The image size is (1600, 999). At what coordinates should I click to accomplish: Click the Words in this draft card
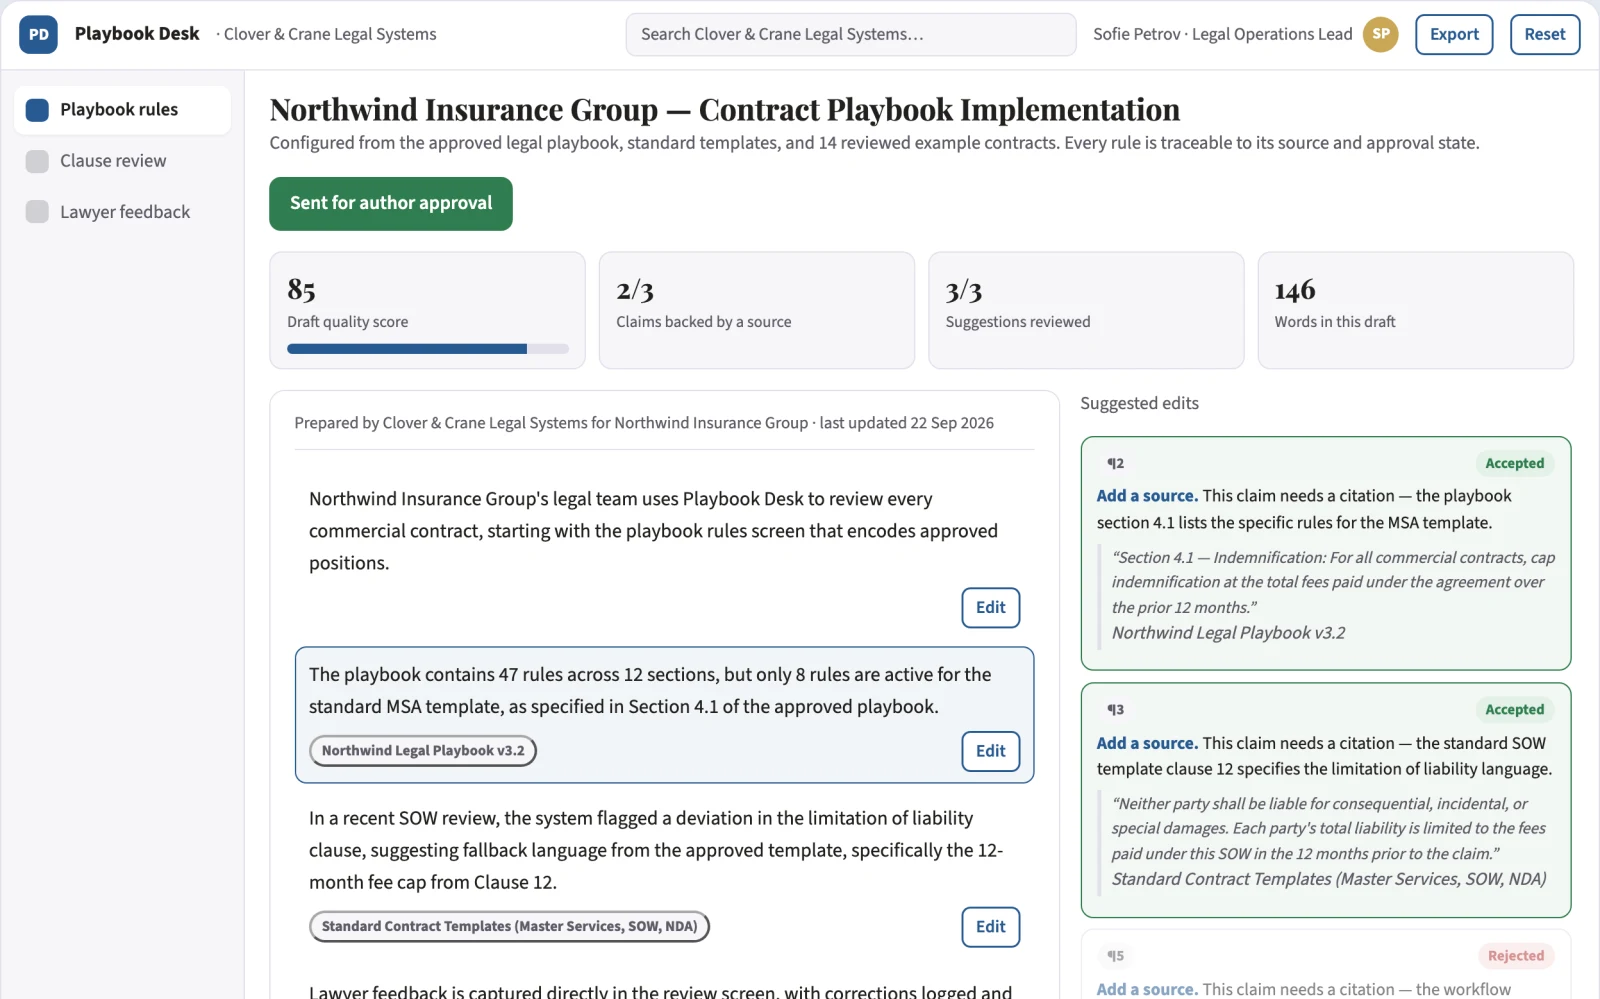pyautogui.click(x=1416, y=310)
